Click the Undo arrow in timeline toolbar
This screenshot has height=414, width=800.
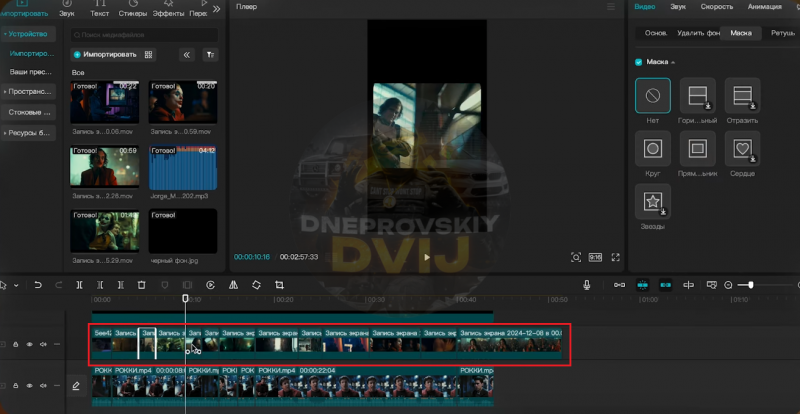[x=38, y=285]
